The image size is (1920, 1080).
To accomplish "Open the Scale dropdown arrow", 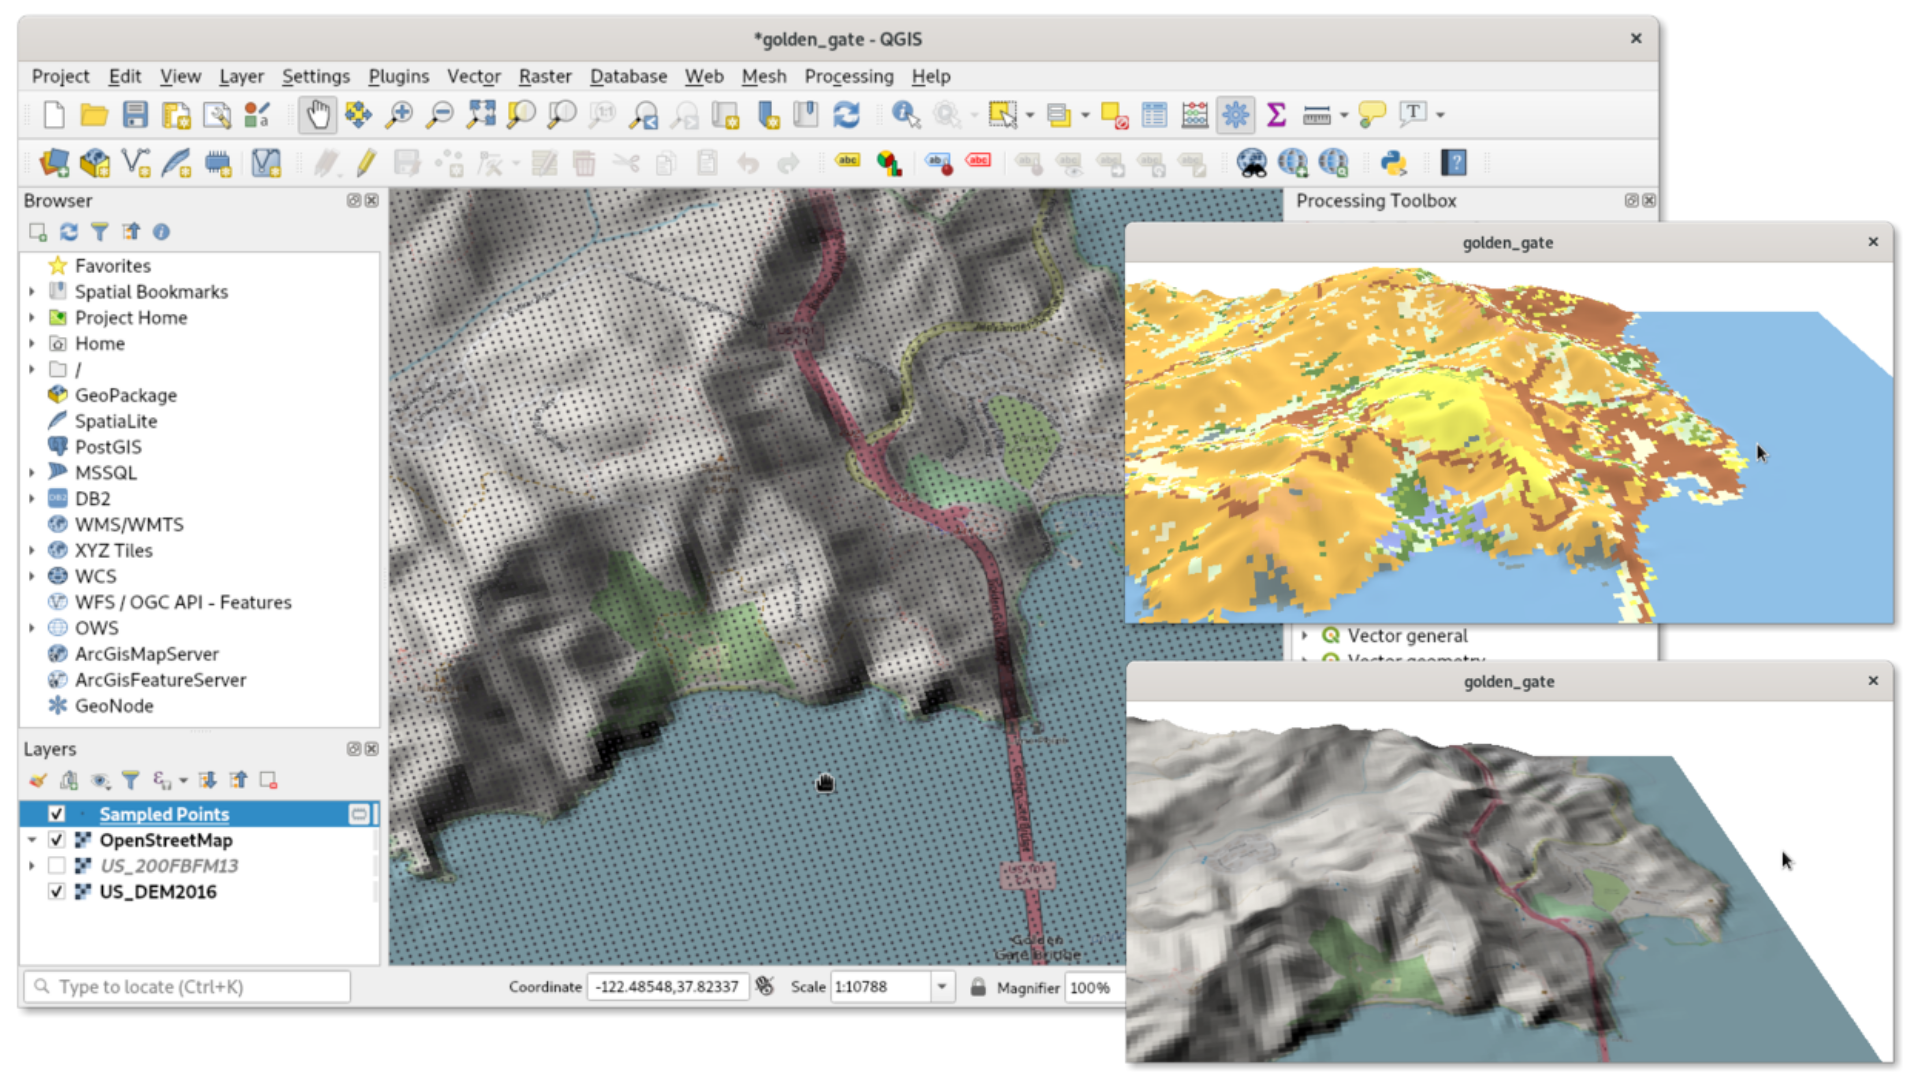I will coord(942,987).
